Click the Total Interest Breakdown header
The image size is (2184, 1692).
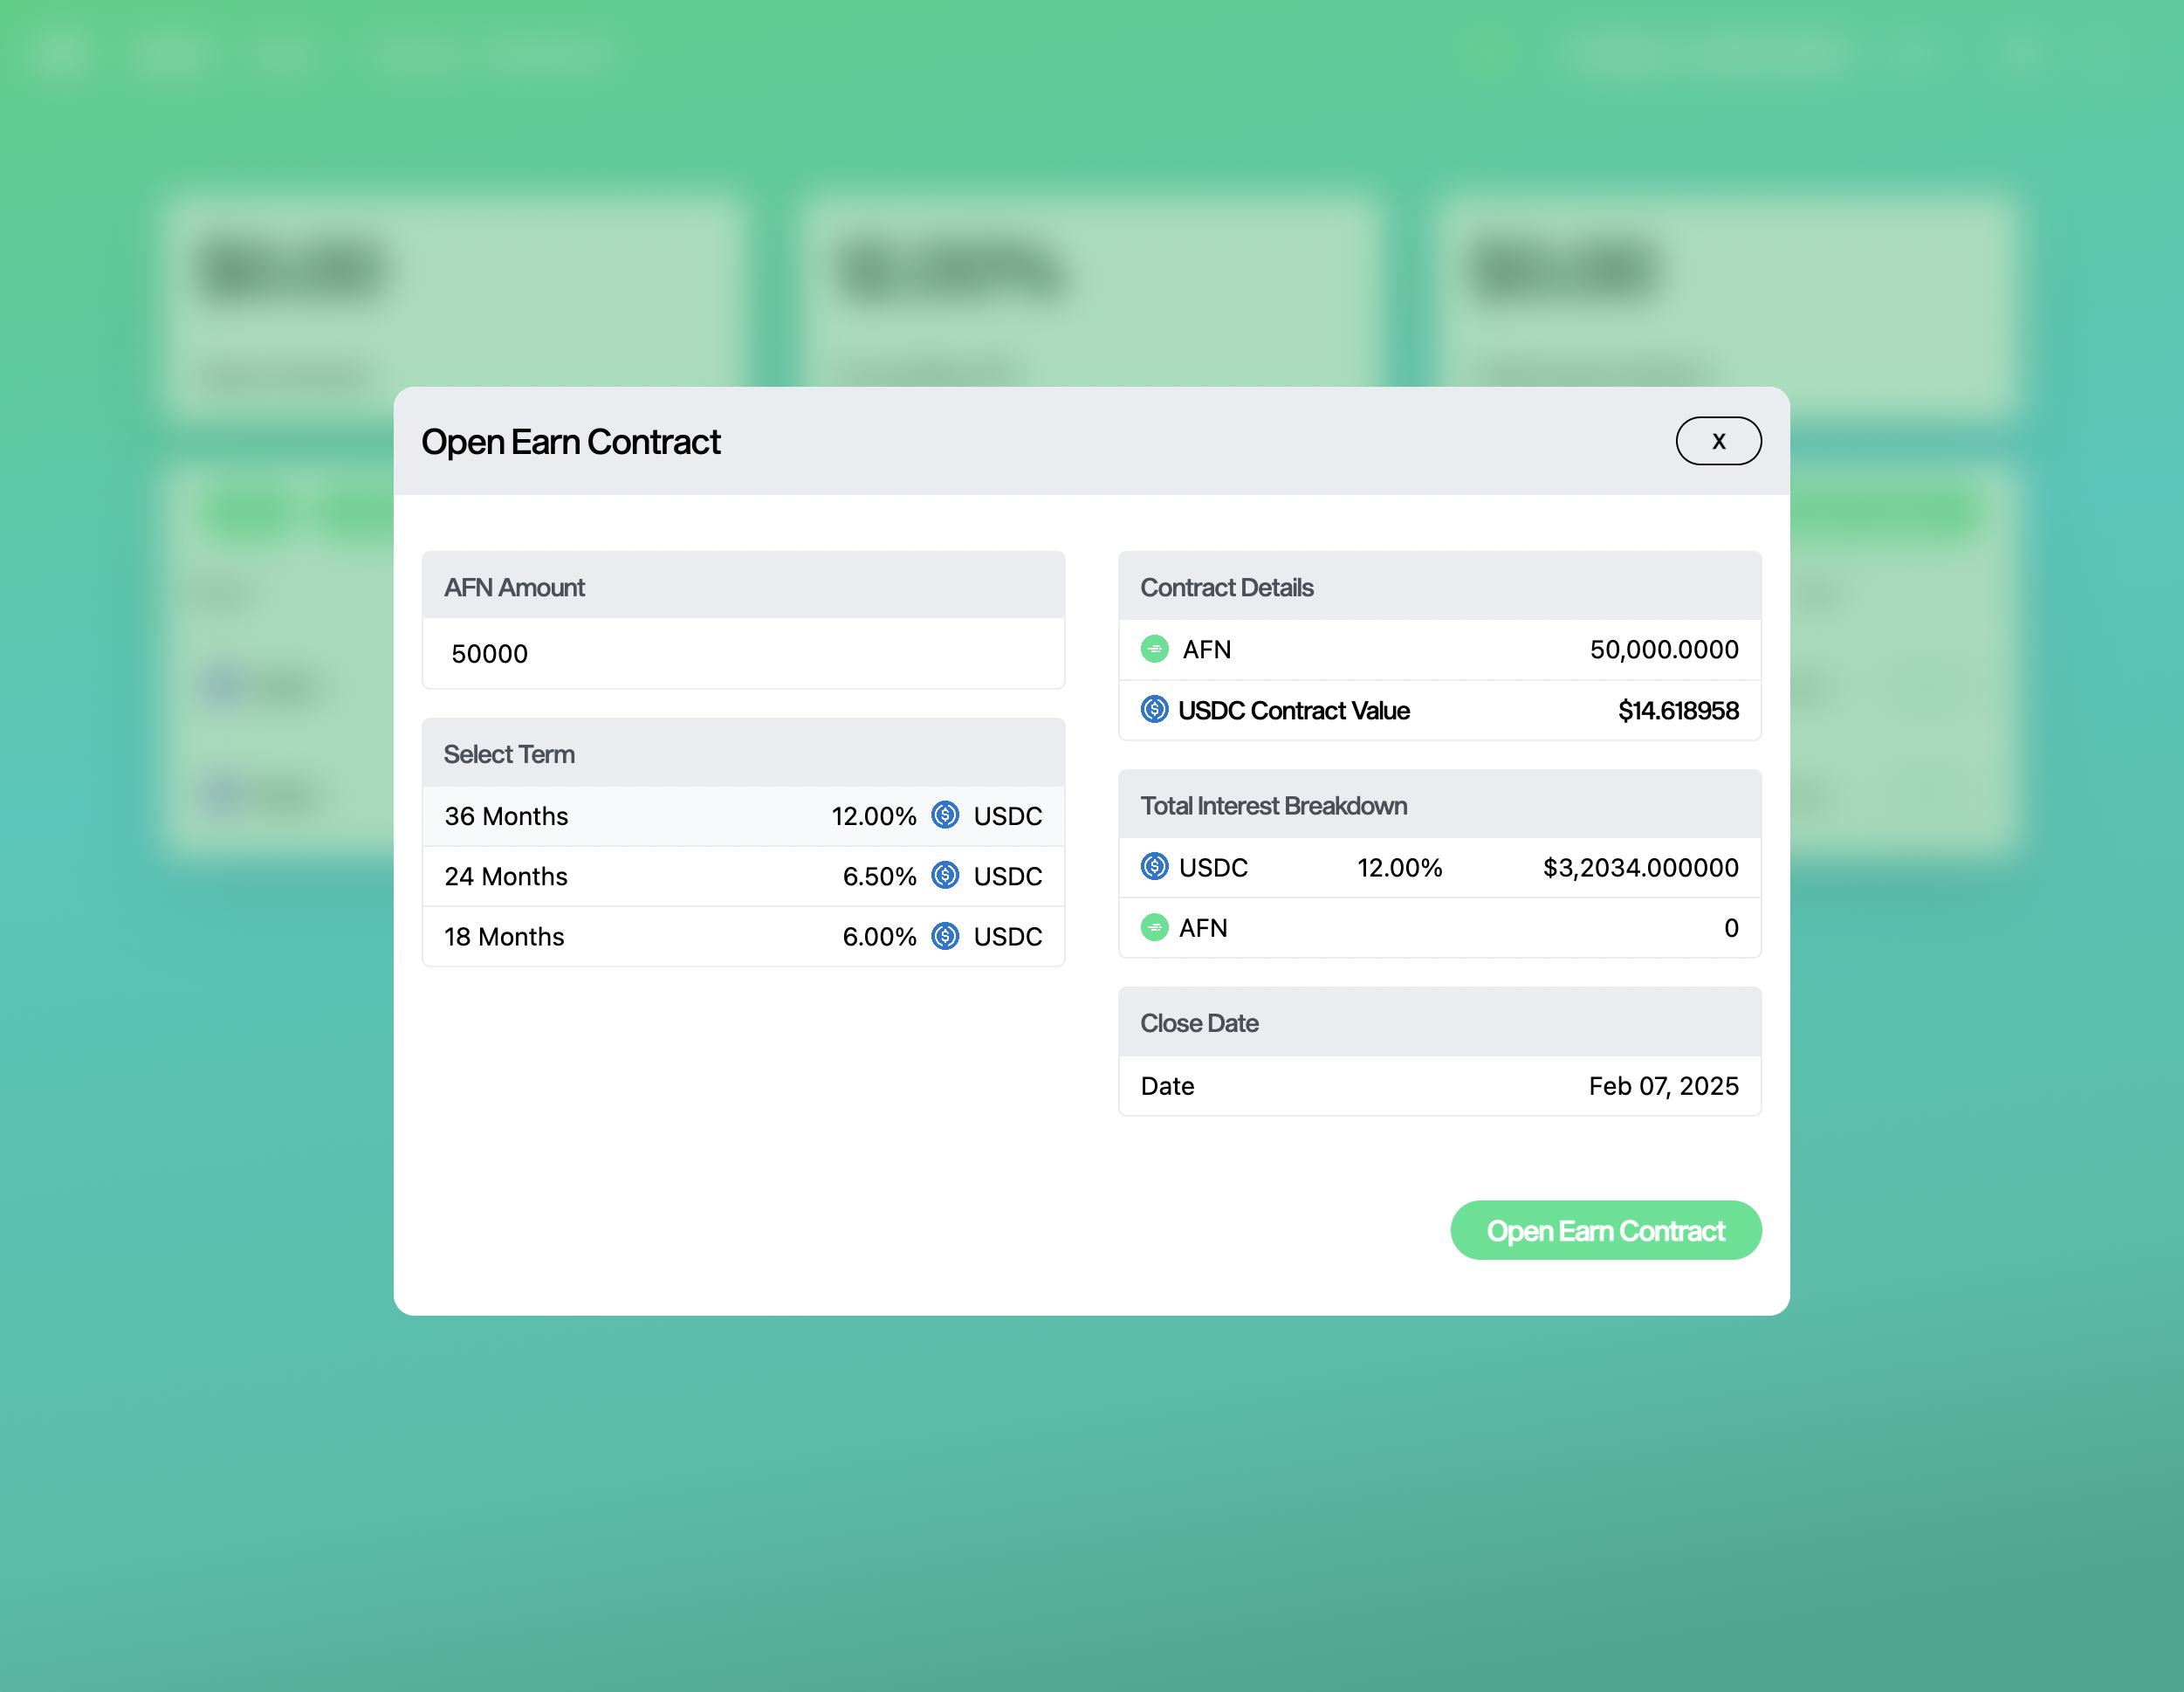(1273, 806)
